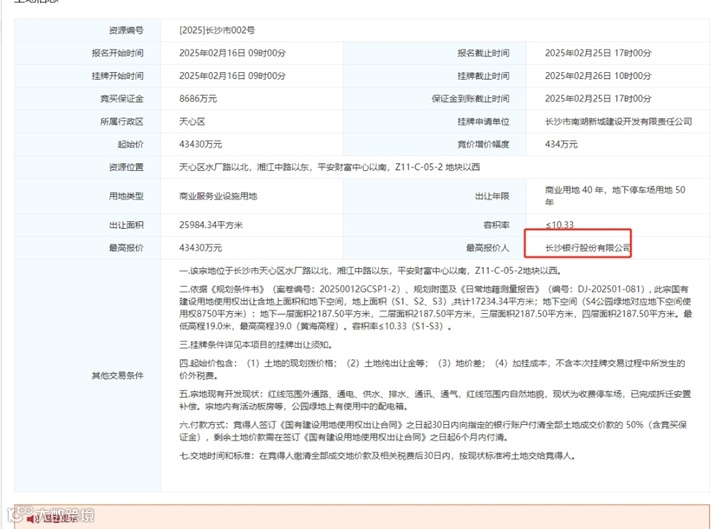Select deposit value 8686万元
The height and width of the screenshot is (529, 716).
198,99
